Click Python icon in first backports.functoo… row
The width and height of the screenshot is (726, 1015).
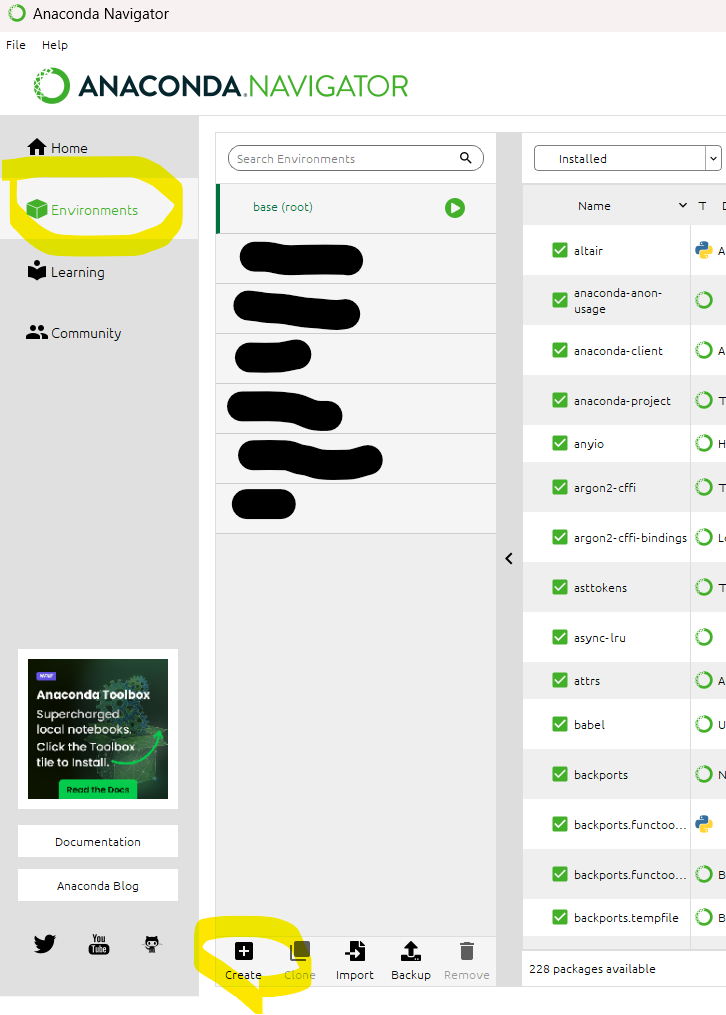coord(703,824)
